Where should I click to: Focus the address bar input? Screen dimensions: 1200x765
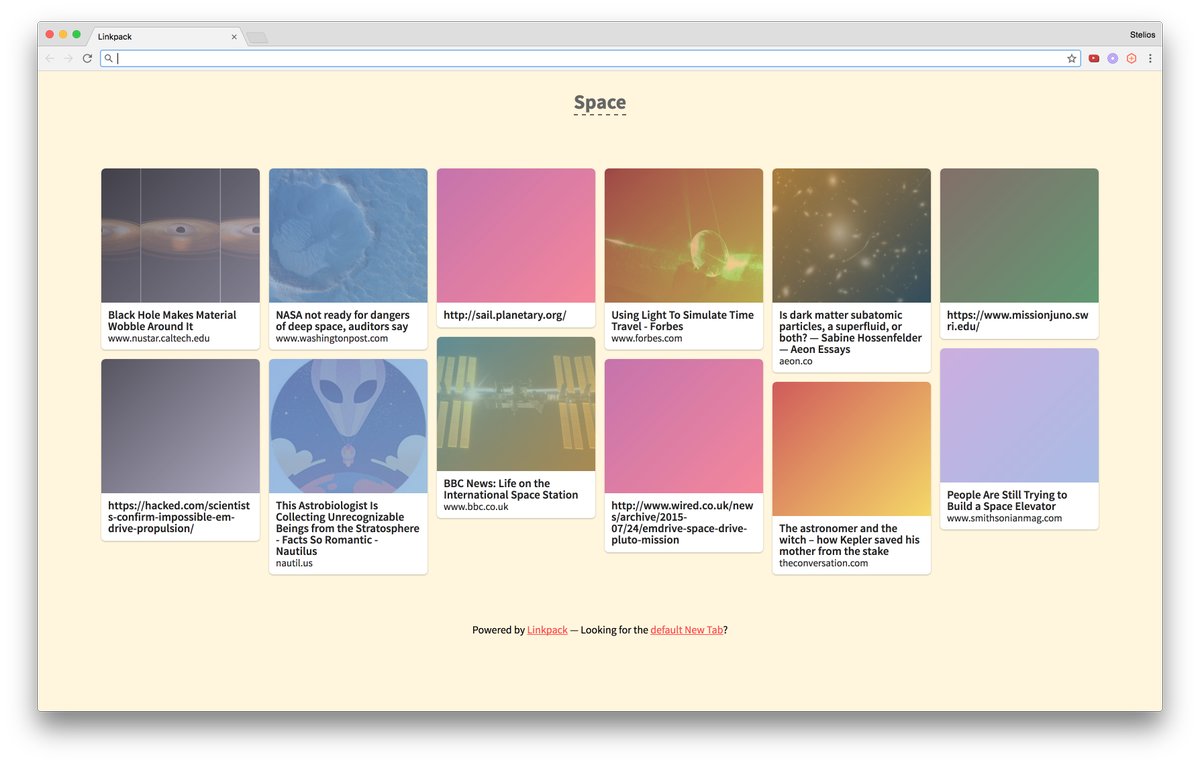point(590,59)
